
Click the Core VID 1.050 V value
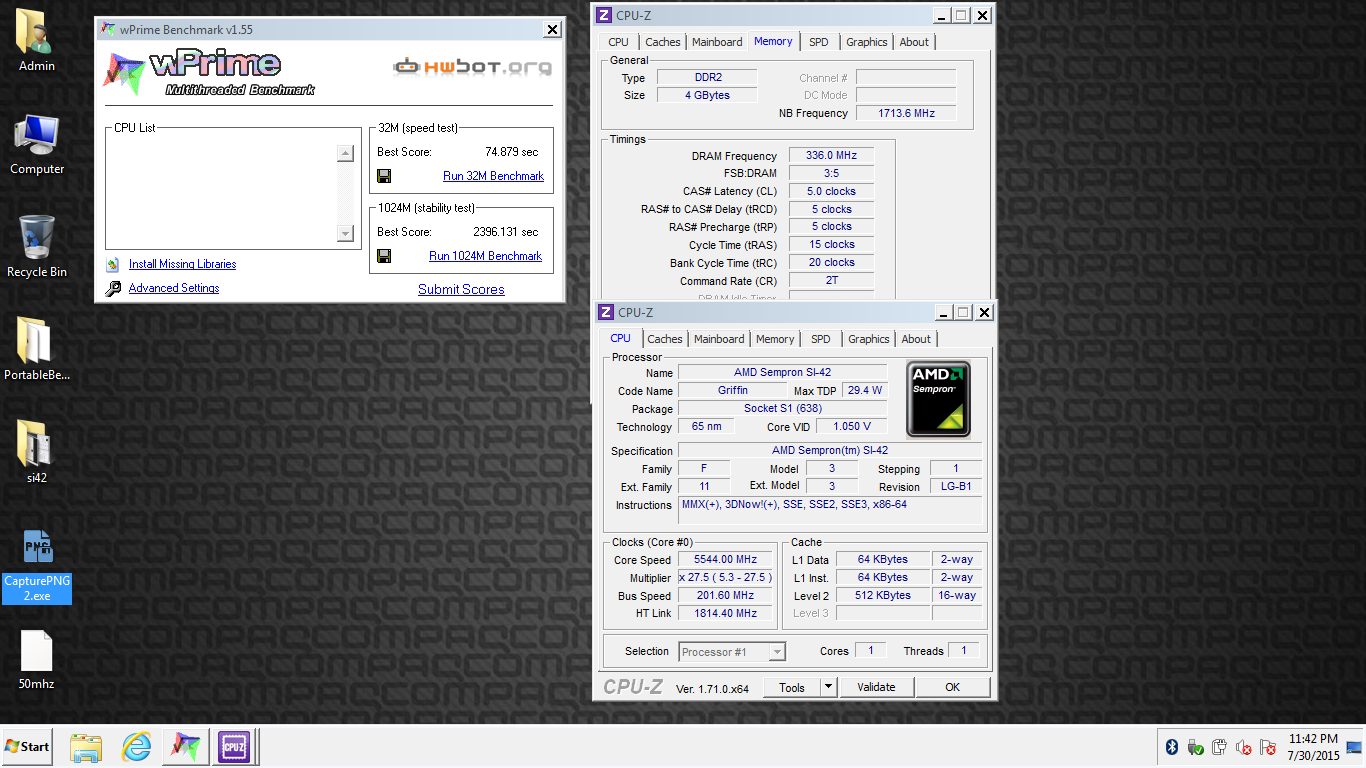click(851, 427)
